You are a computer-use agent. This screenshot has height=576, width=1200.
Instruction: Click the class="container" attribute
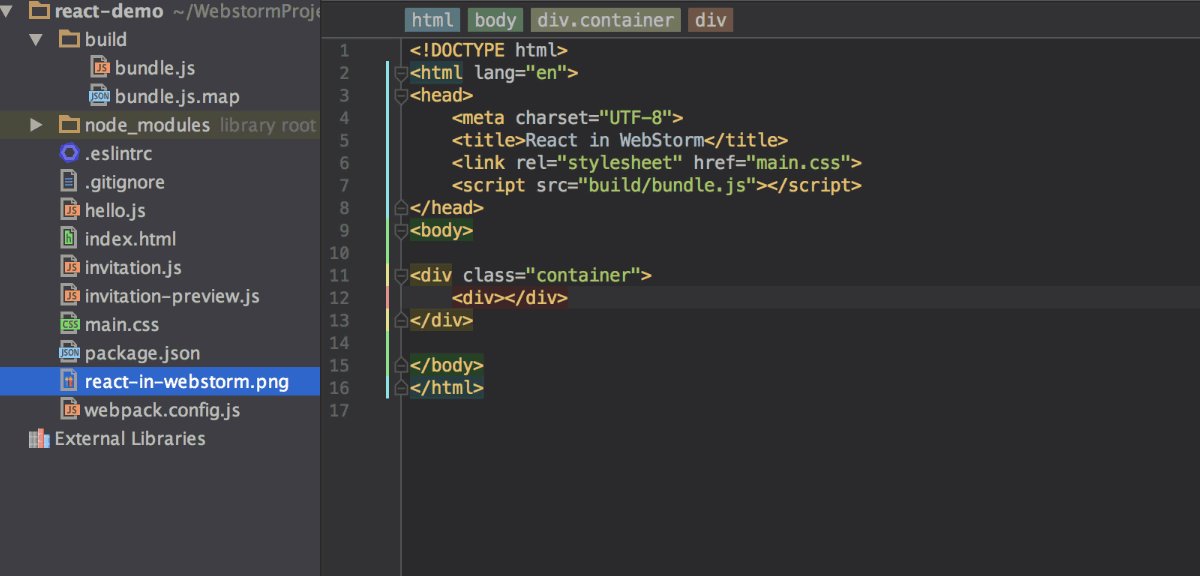click(x=551, y=275)
